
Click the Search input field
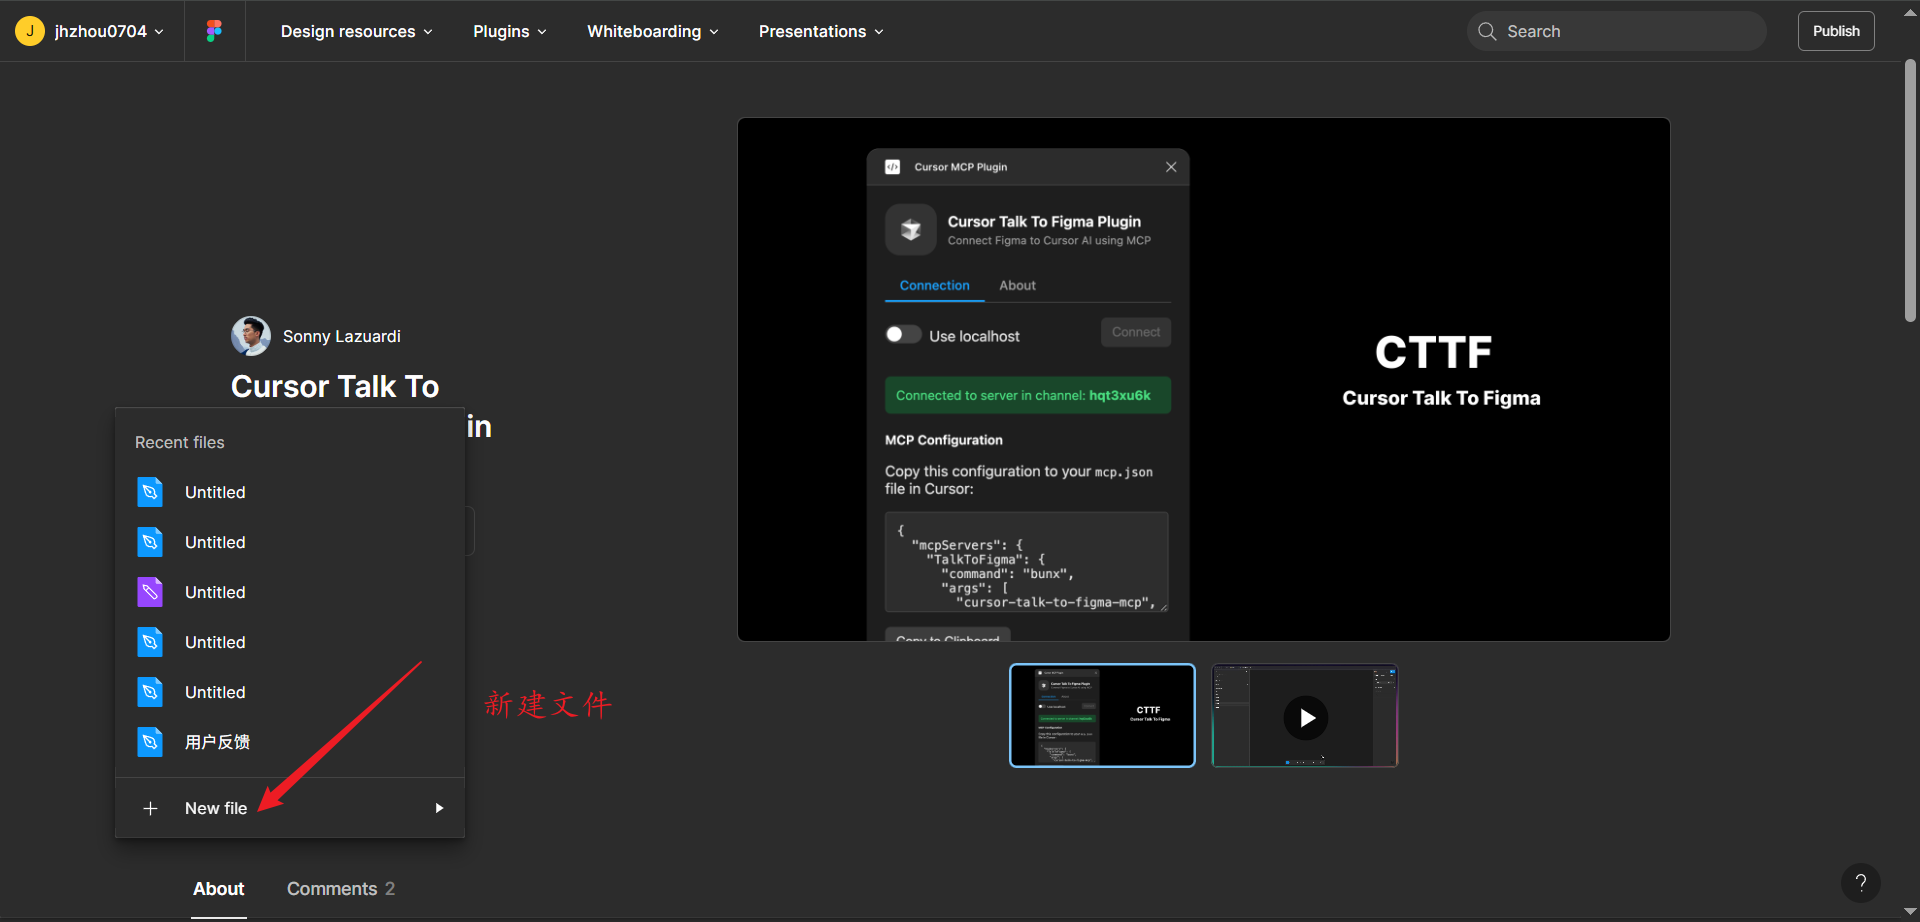(1616, 31)
